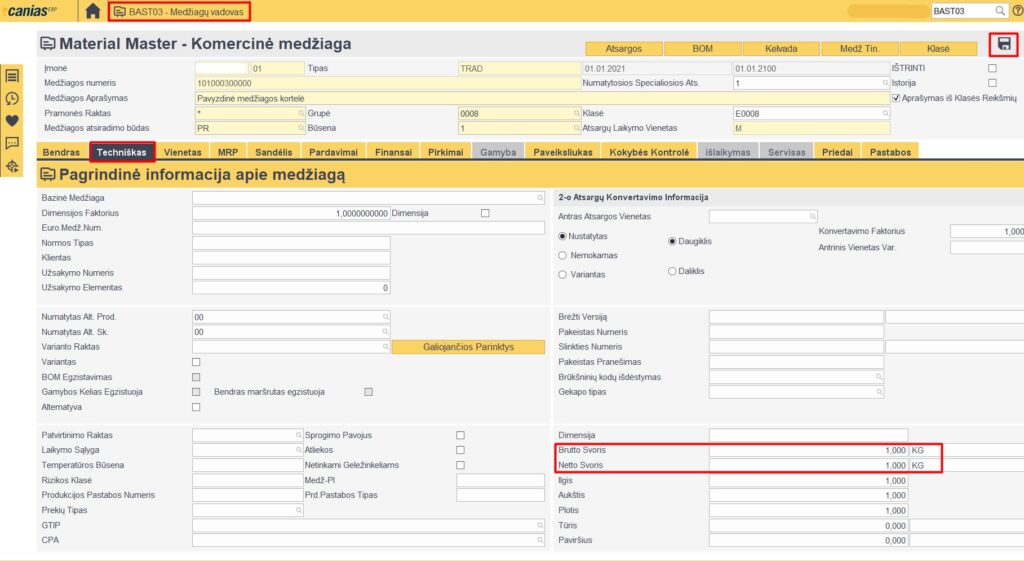Open lookup for Bazinė Medžiaga field
Viewport: 1024px width, 561px height.
point(539,198)
